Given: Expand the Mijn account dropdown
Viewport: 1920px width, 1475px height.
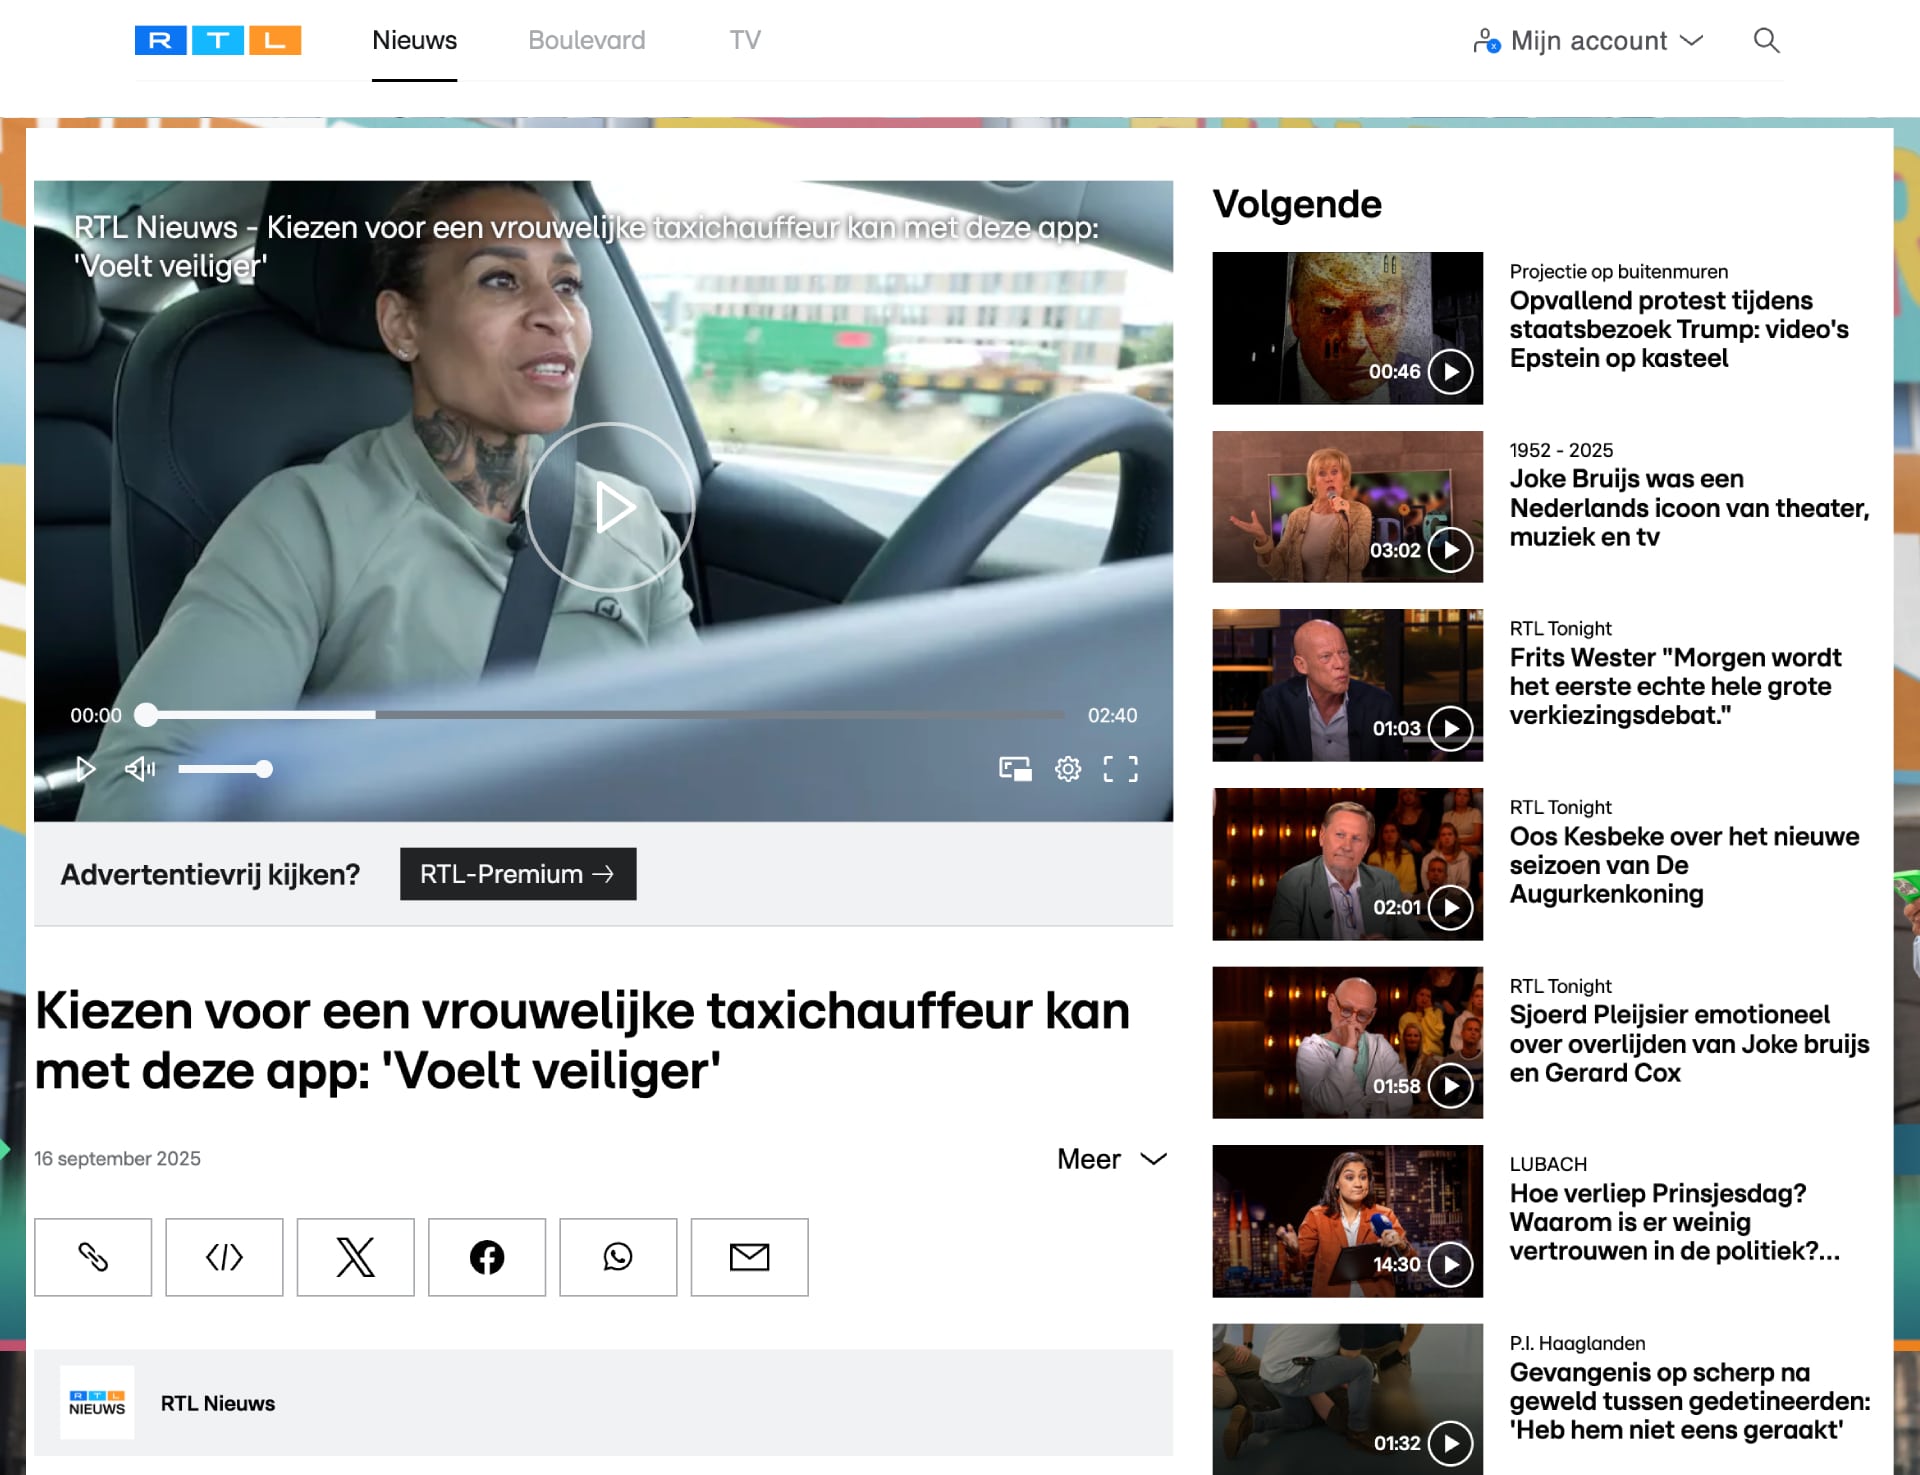Looking at the screenshot, I should (1589, 41).
